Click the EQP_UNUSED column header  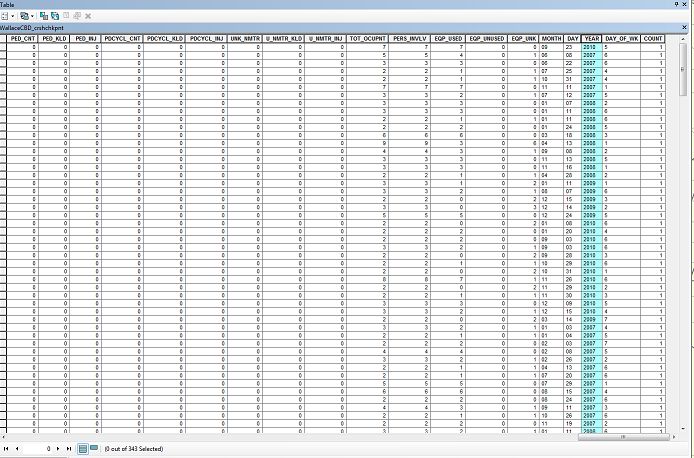(x=486, y=39)
